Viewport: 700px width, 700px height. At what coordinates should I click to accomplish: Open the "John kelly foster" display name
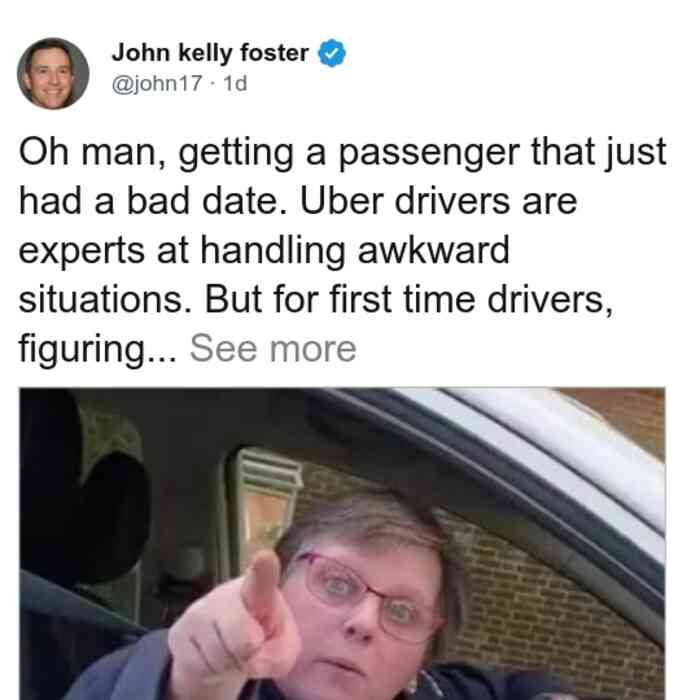[210, 53]
